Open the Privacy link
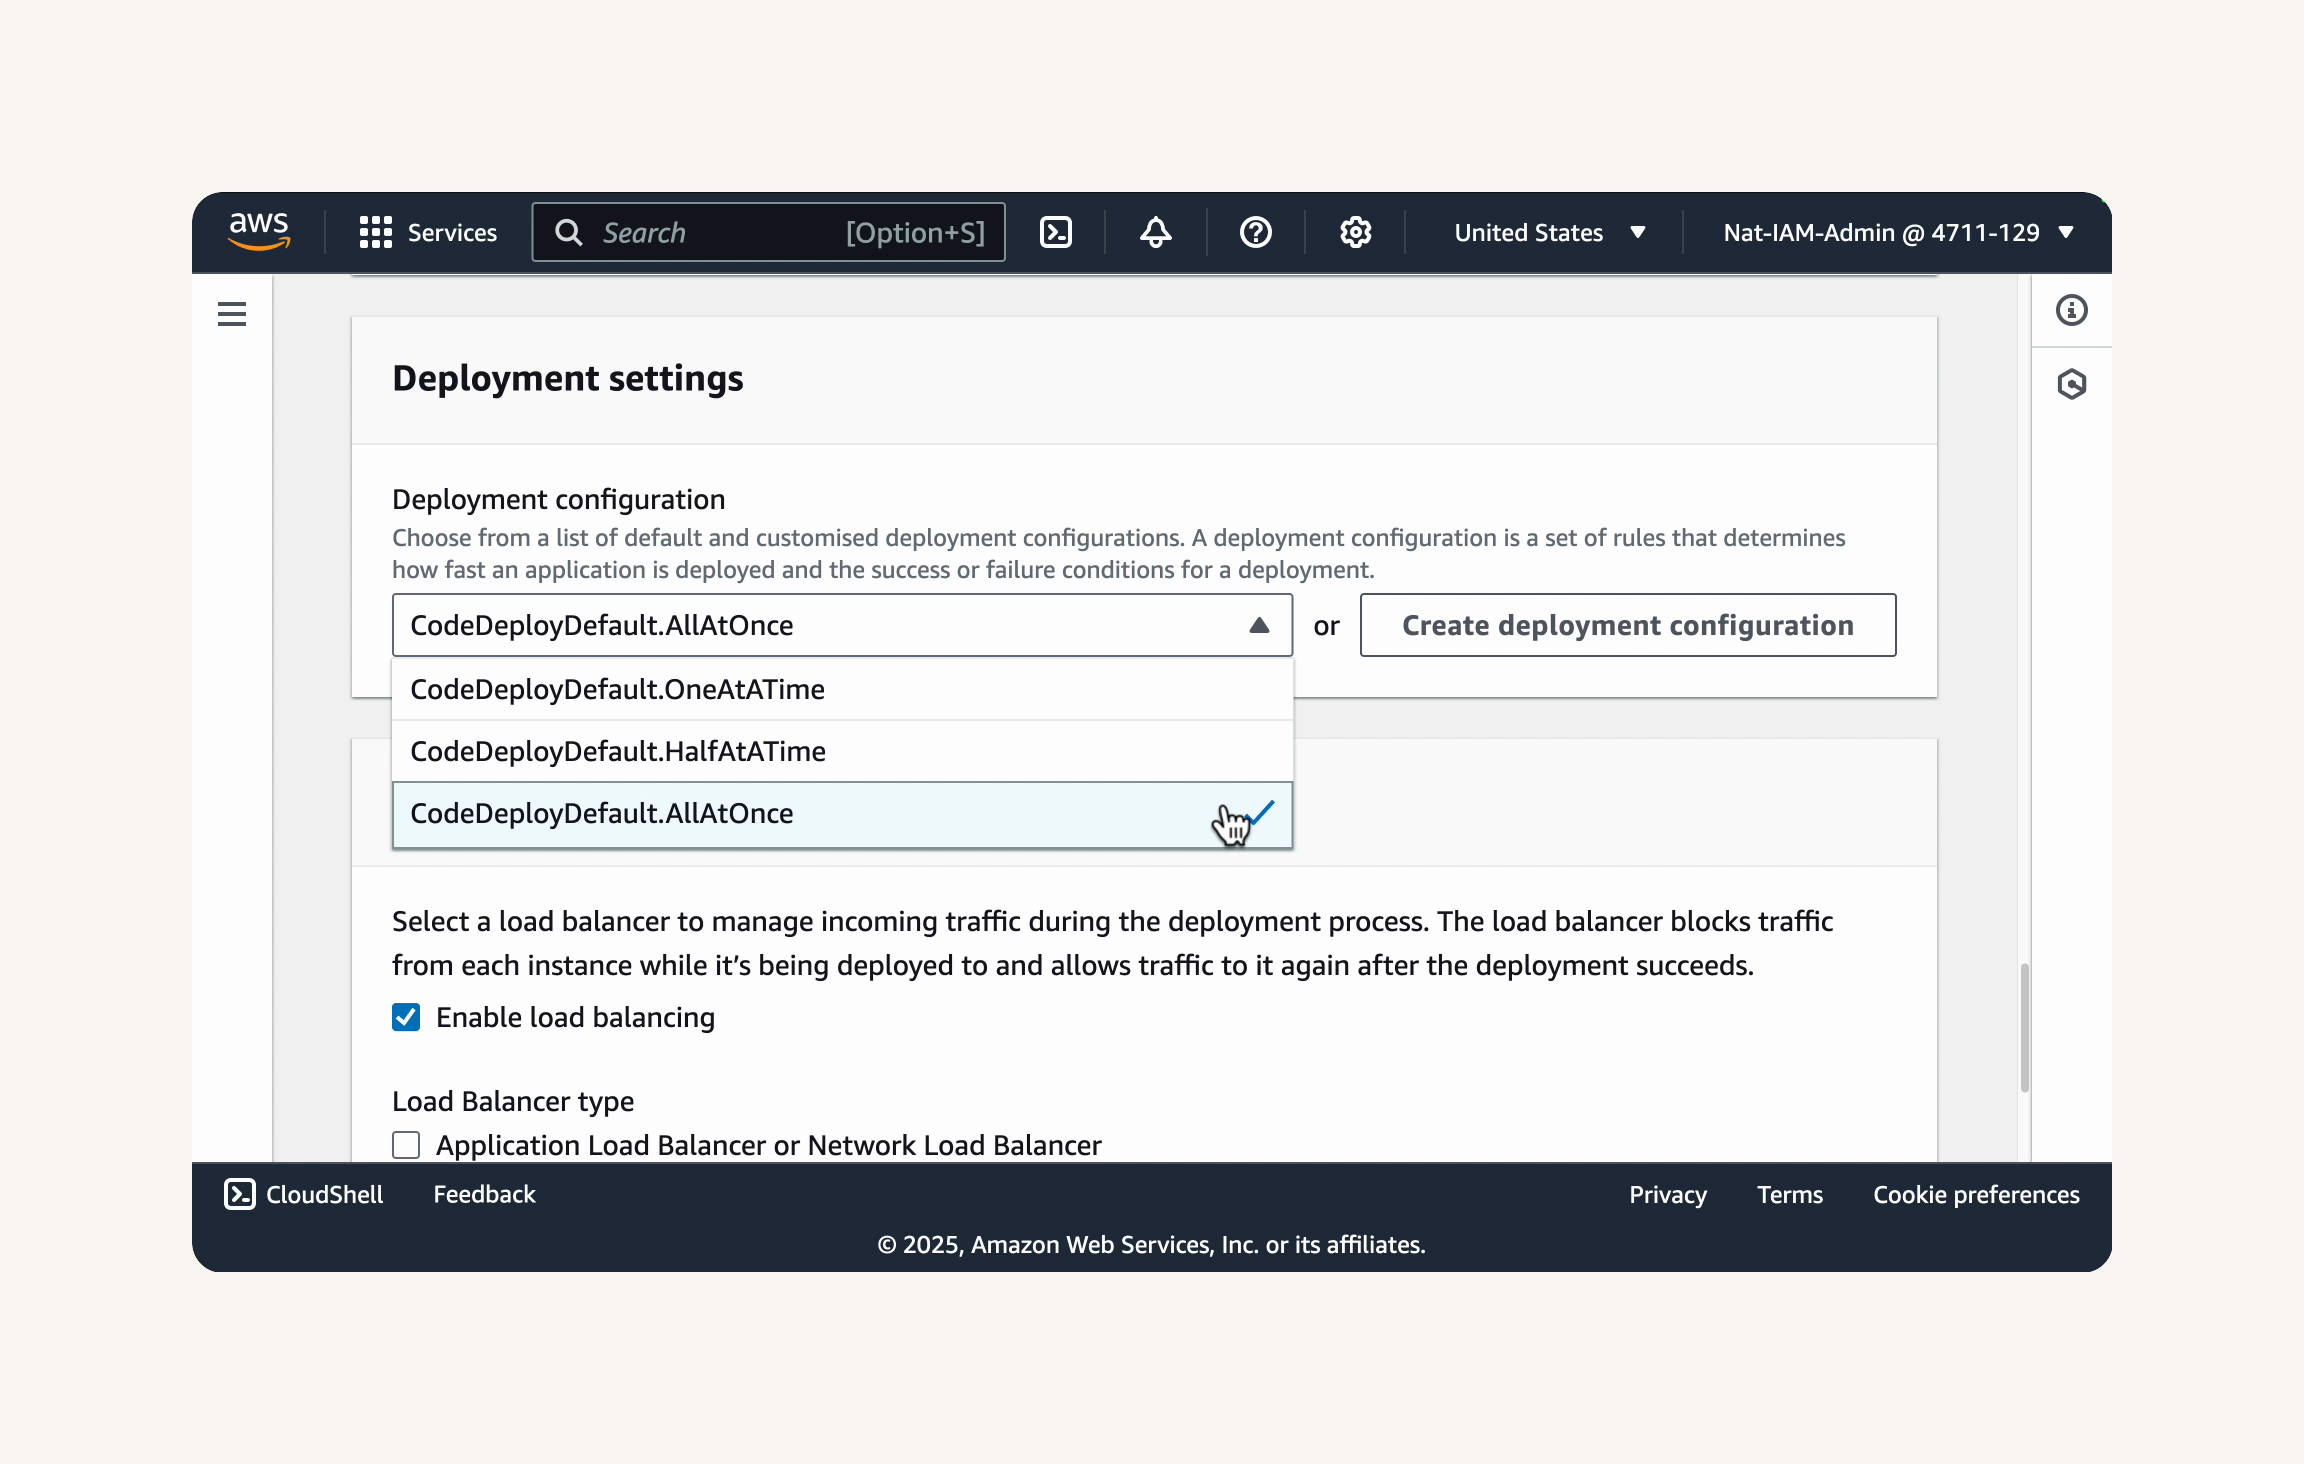Screen dimensions: 2304x1464 coord(1668,1194)
